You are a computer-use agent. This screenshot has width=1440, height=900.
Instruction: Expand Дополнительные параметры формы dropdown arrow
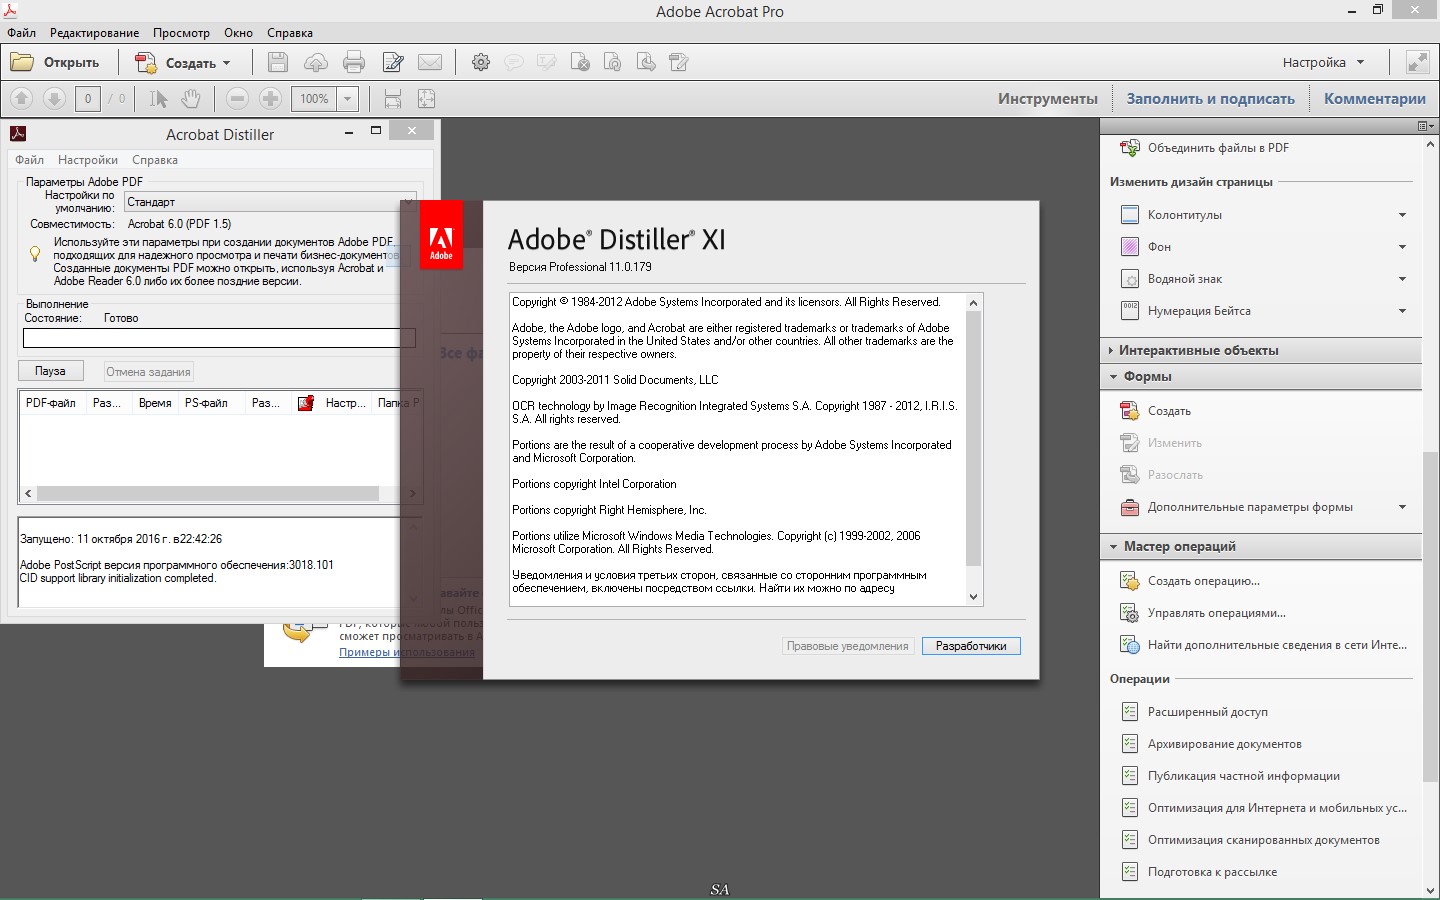[x=1402, y=507]
